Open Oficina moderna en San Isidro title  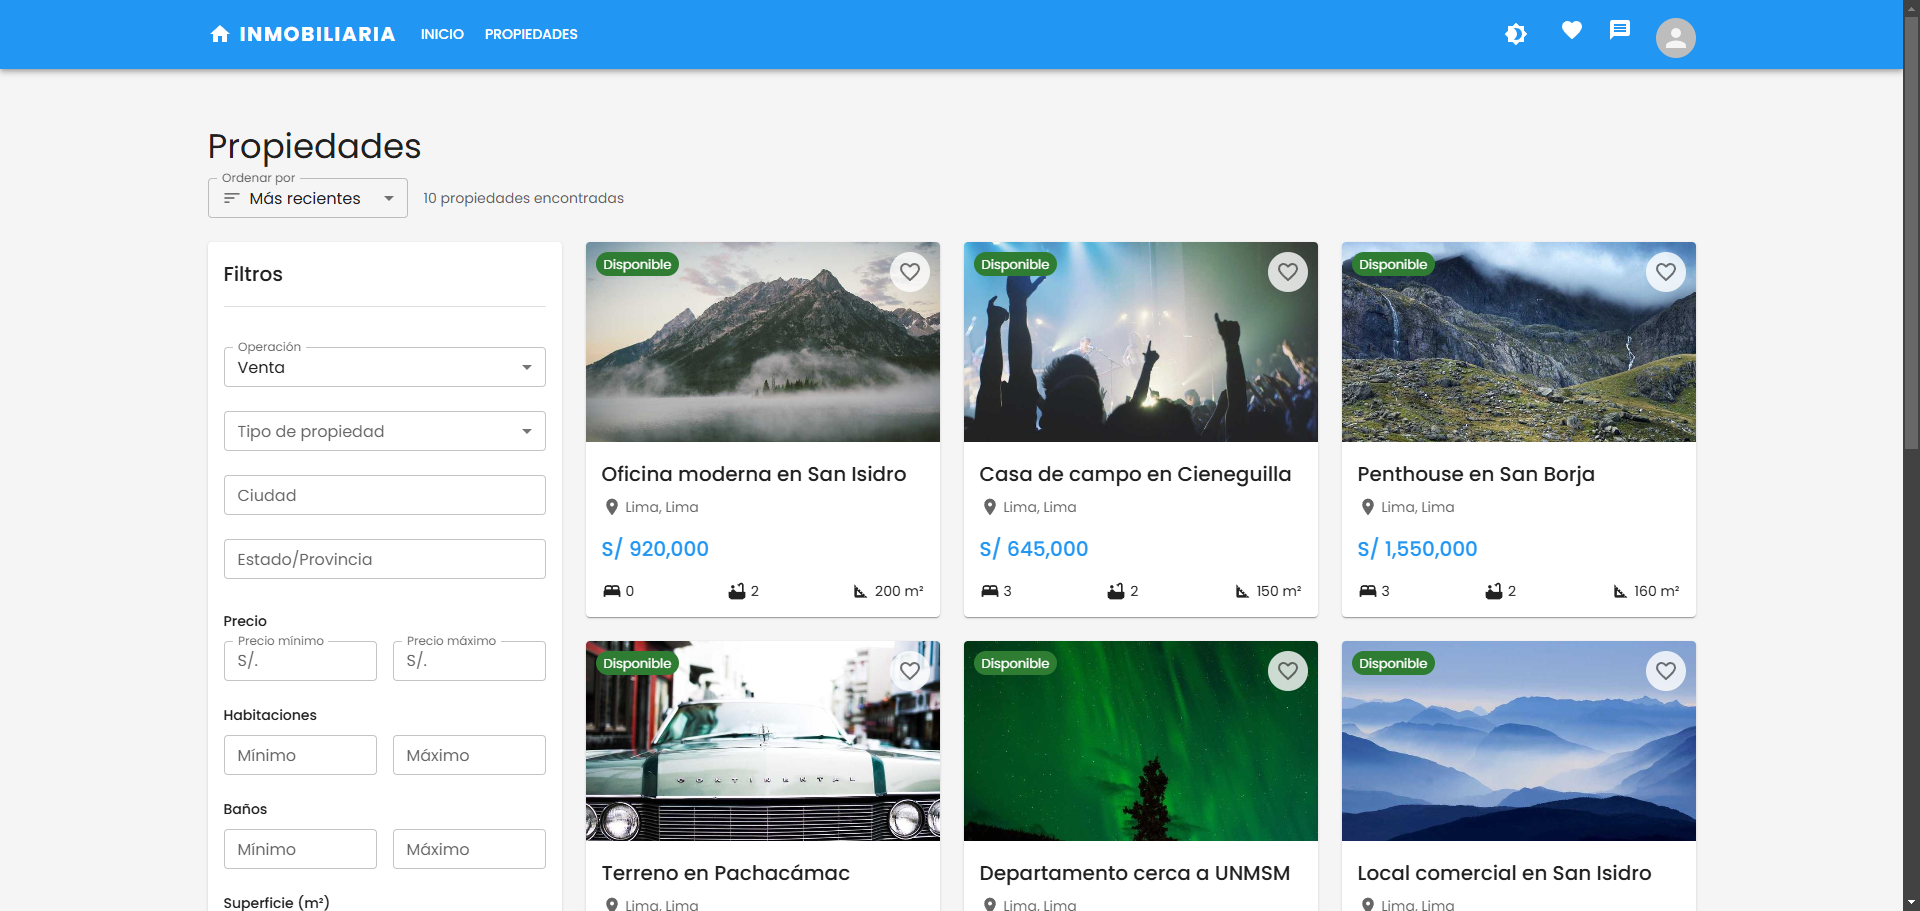754,474
